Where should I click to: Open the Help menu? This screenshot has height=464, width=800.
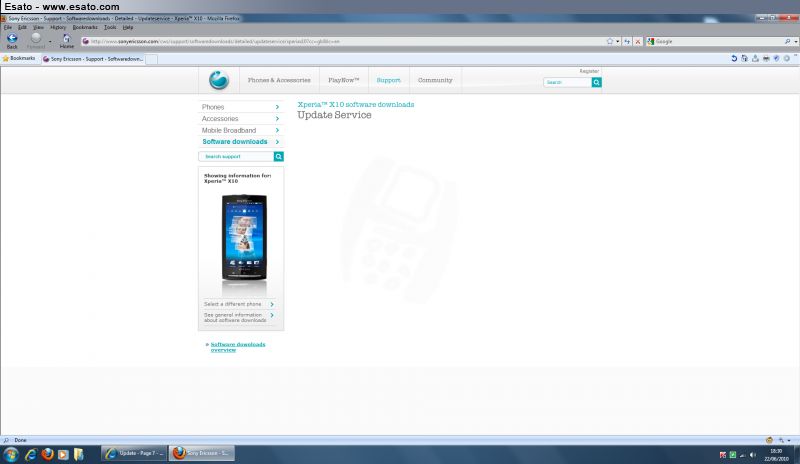(128, 28)
